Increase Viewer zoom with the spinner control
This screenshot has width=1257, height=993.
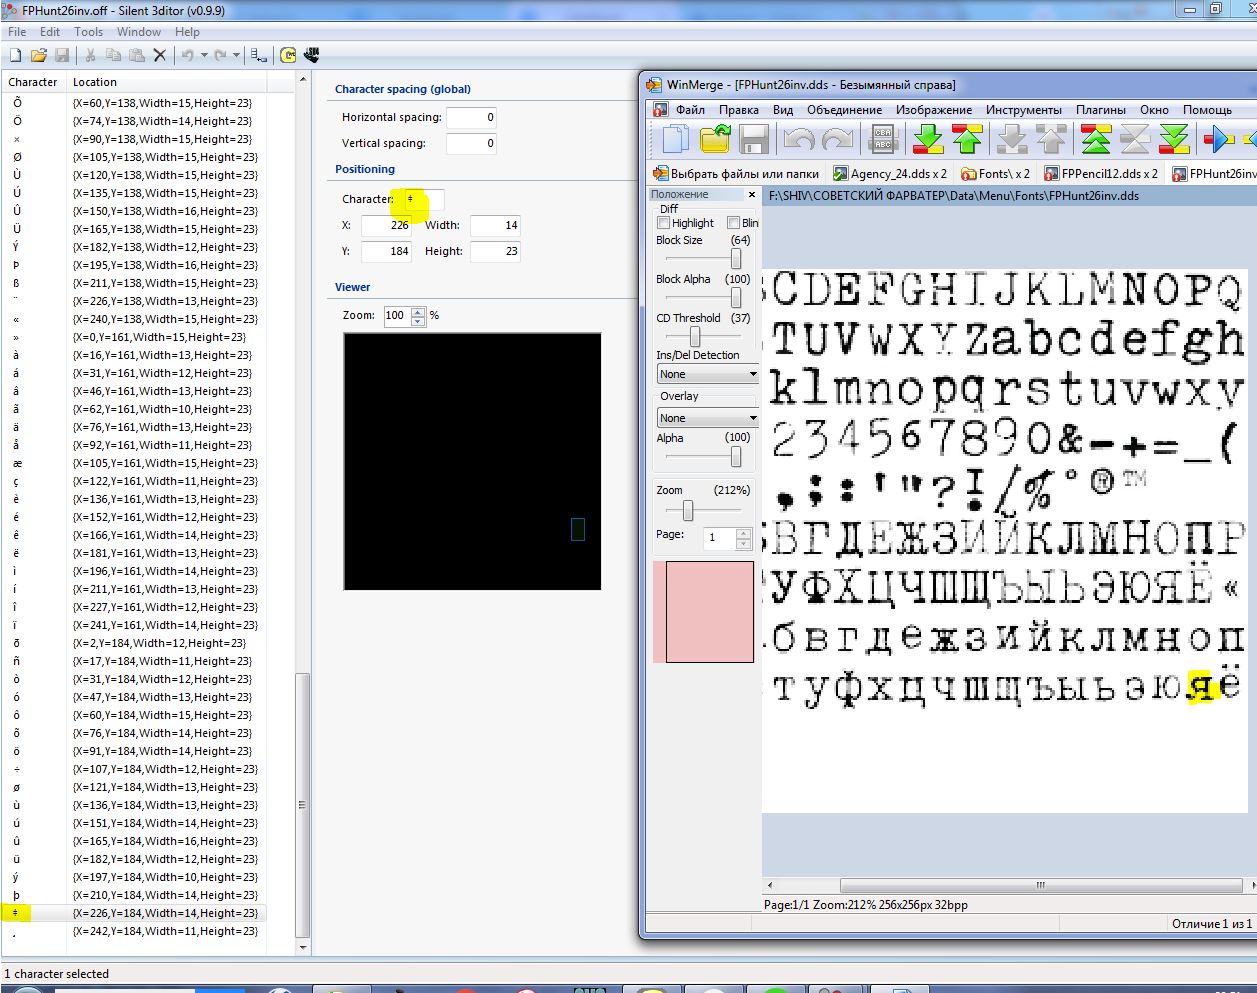click(418, 311)
